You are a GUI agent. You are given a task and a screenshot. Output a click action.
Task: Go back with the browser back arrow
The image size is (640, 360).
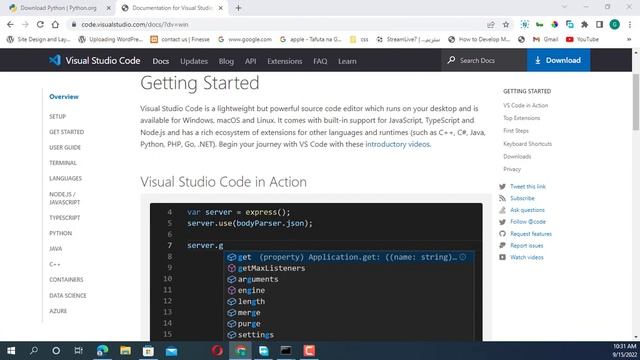(10, 24)
